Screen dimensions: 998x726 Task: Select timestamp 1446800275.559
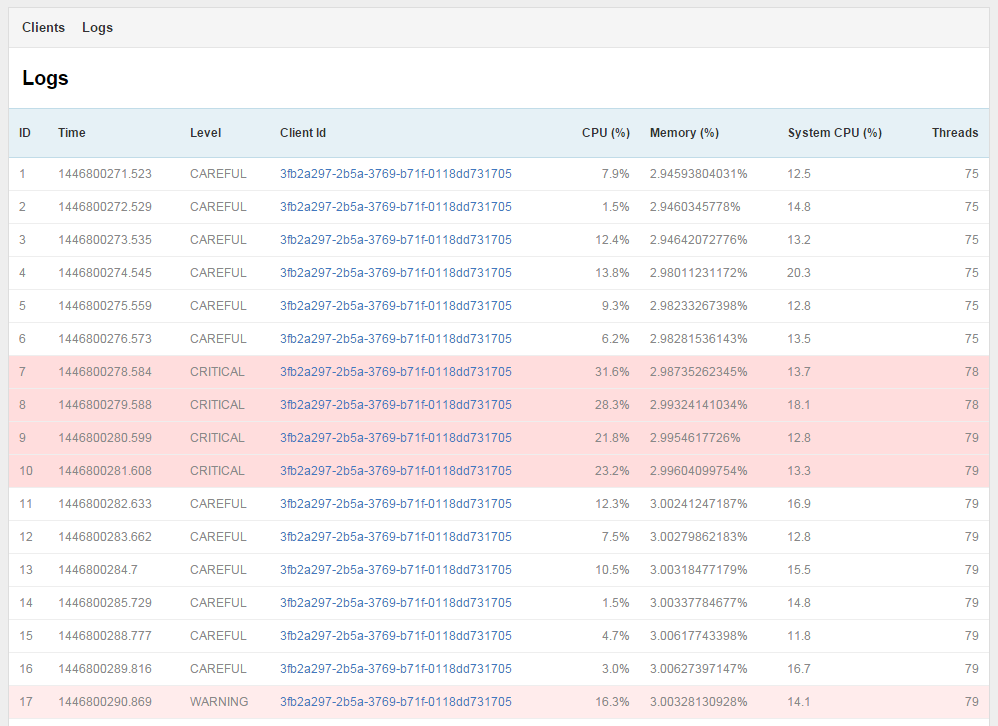coord(105,306)
